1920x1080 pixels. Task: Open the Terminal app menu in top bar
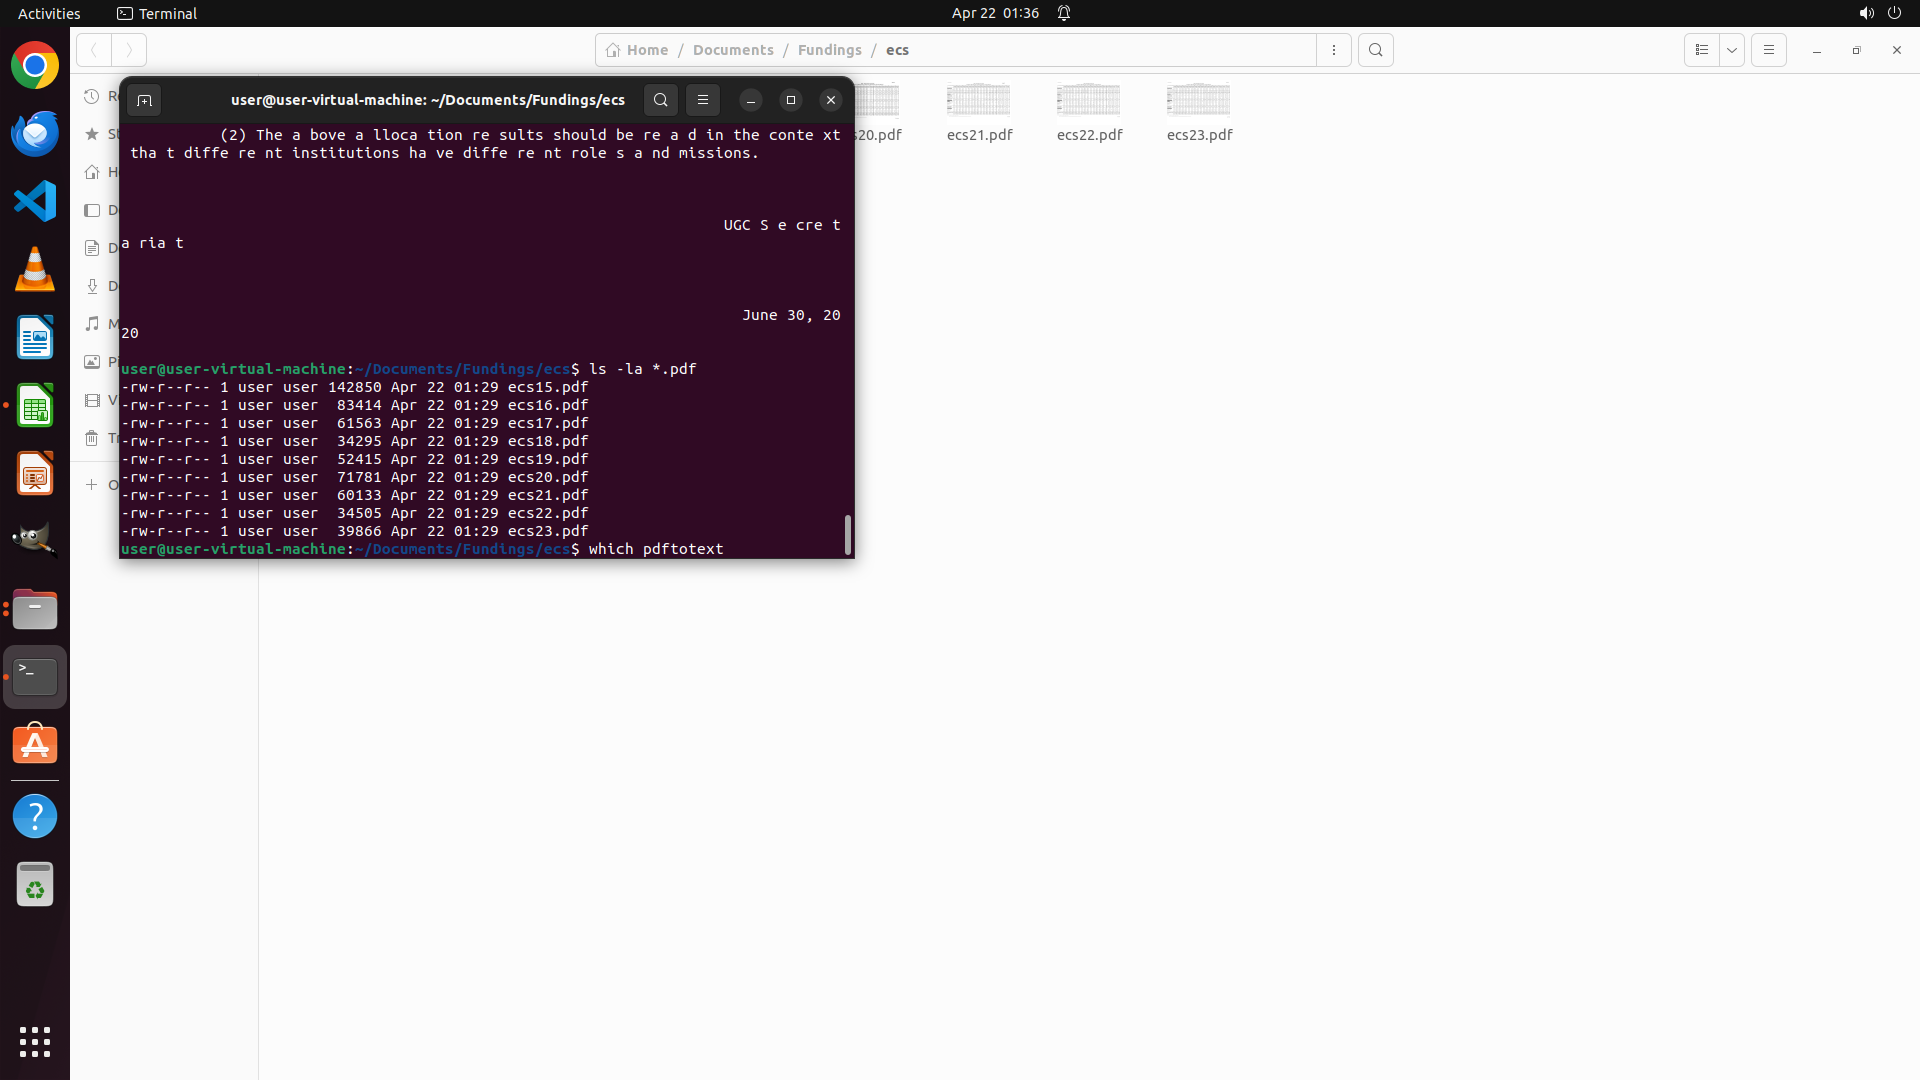[157, 13]
